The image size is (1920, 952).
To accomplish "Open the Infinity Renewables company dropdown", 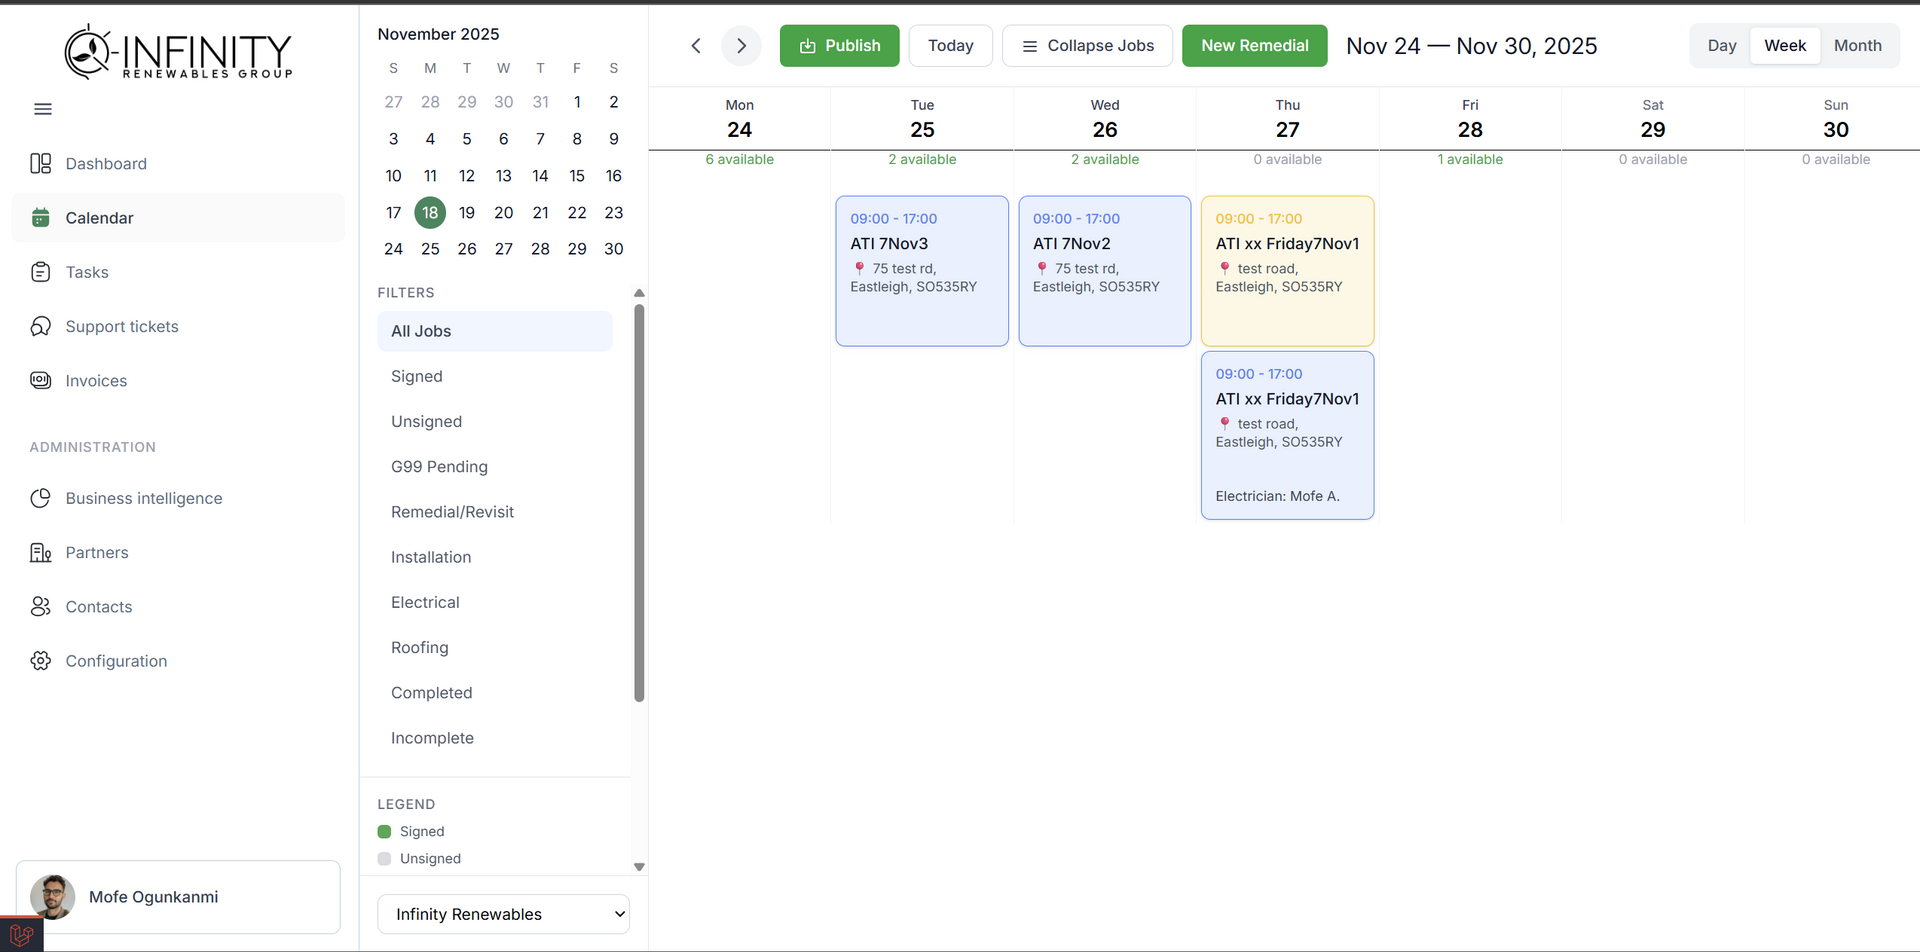I will click(503, 913).
